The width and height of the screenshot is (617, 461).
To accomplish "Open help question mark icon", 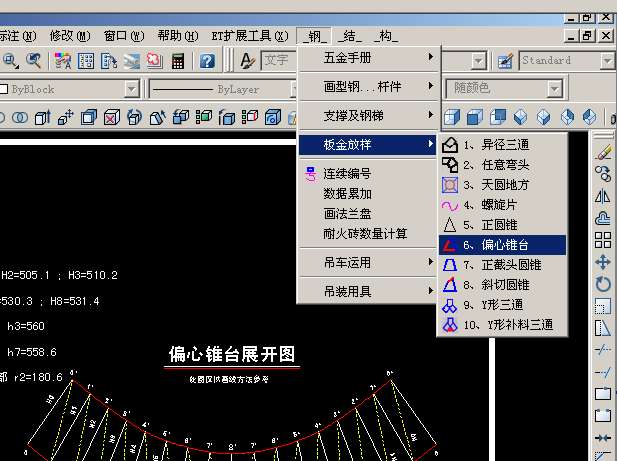I will (207, 61).
